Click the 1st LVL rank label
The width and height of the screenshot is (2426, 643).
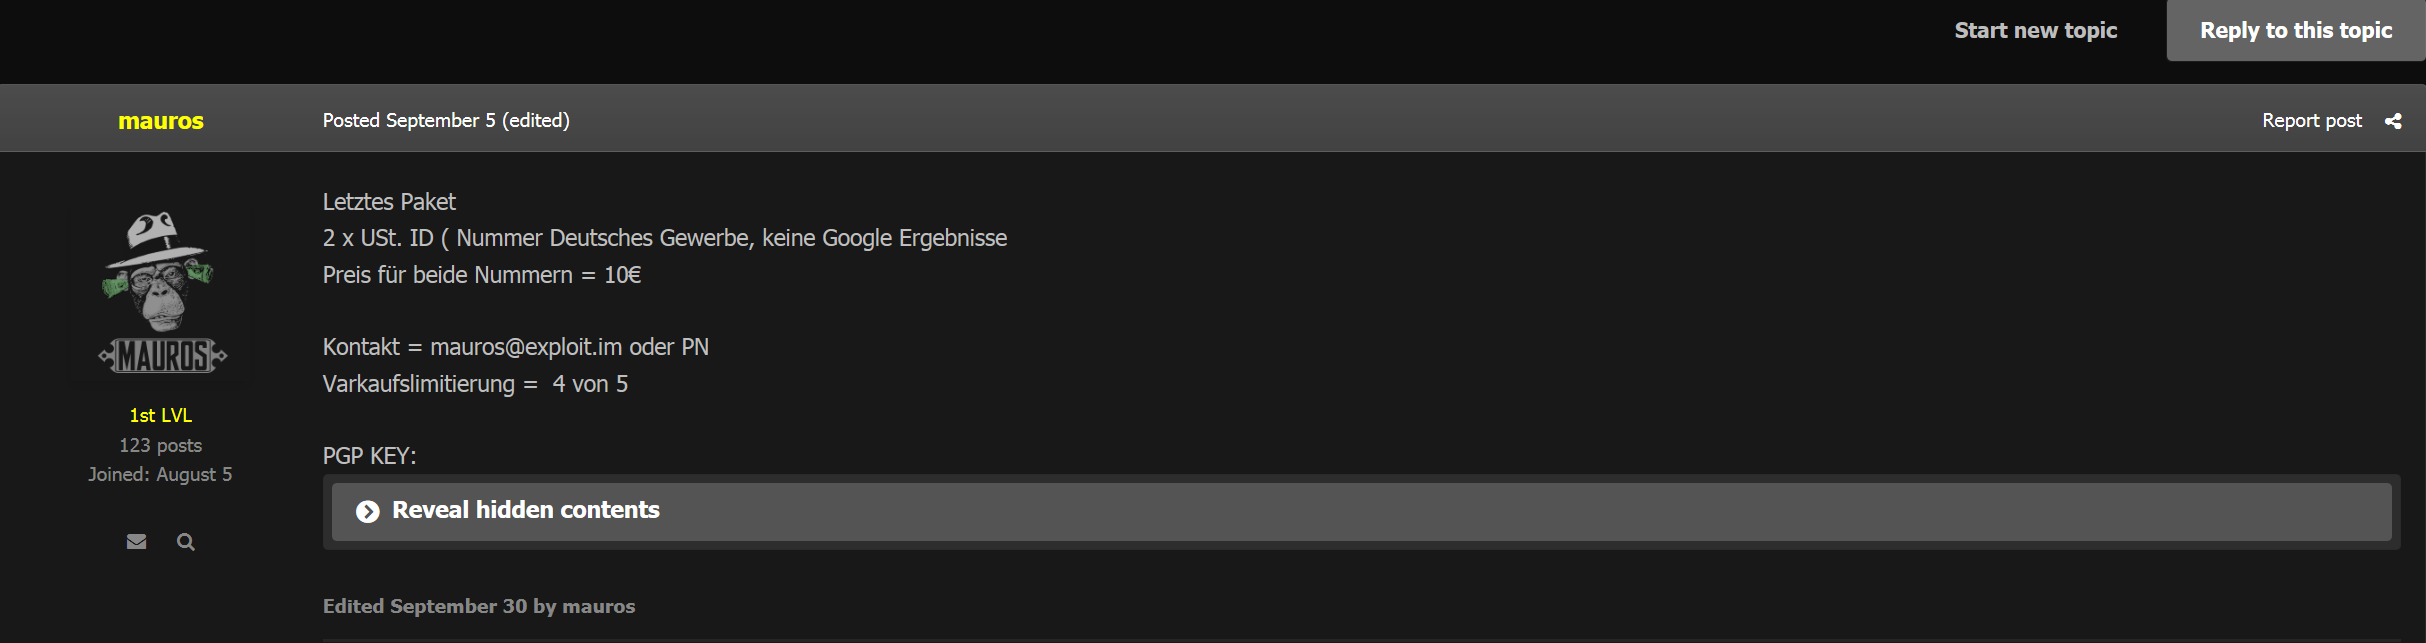pyautogui.click(x=161, y=415)
